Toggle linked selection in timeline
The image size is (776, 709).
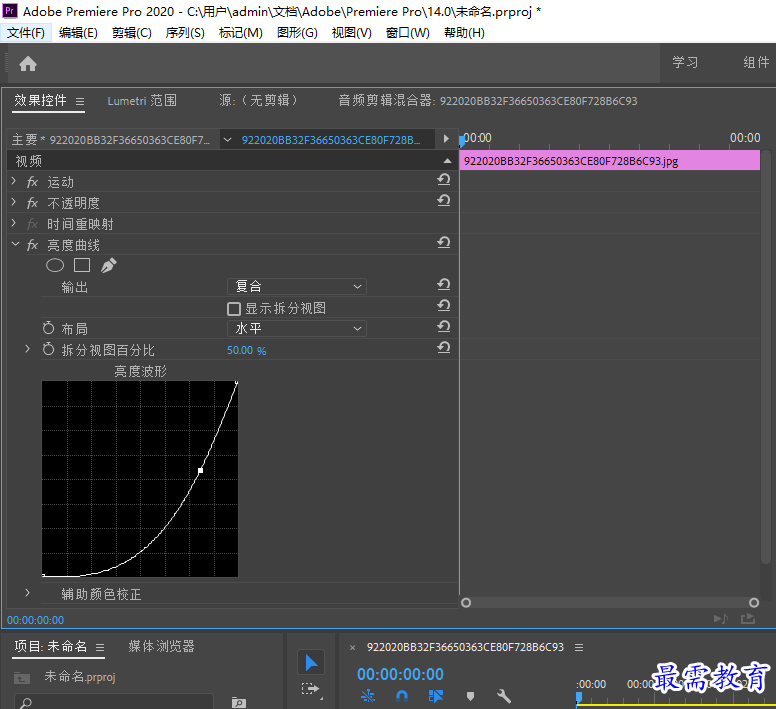436,696
